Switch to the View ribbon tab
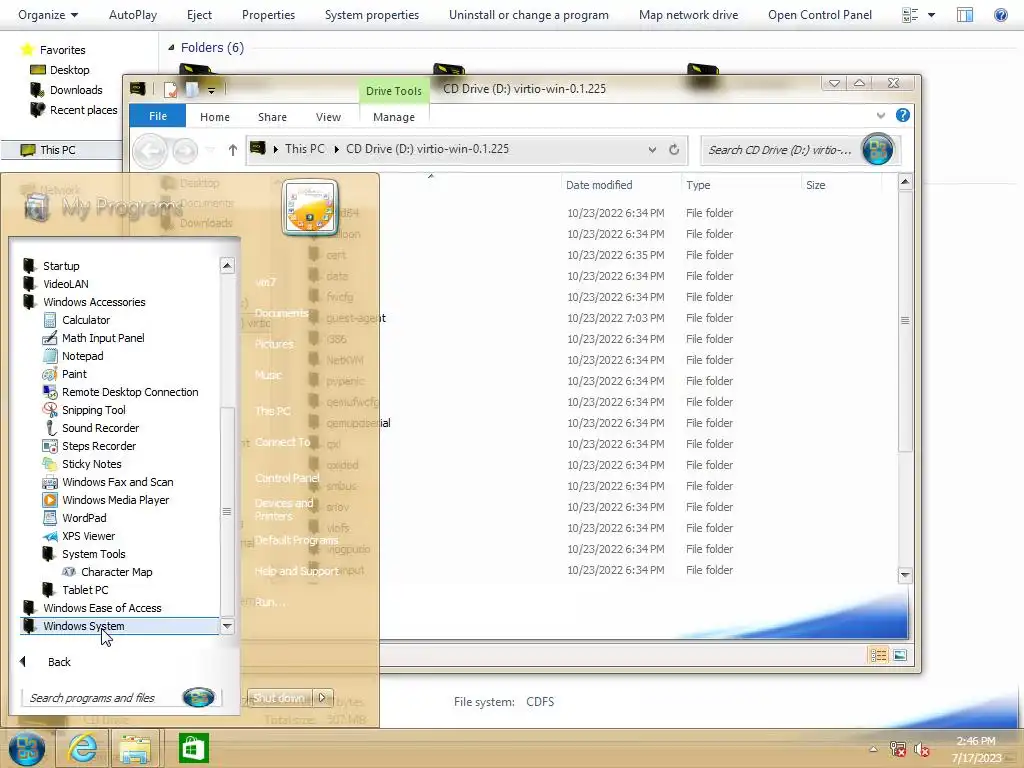The width and height of the screenshot is (1024, 768). 328,117
